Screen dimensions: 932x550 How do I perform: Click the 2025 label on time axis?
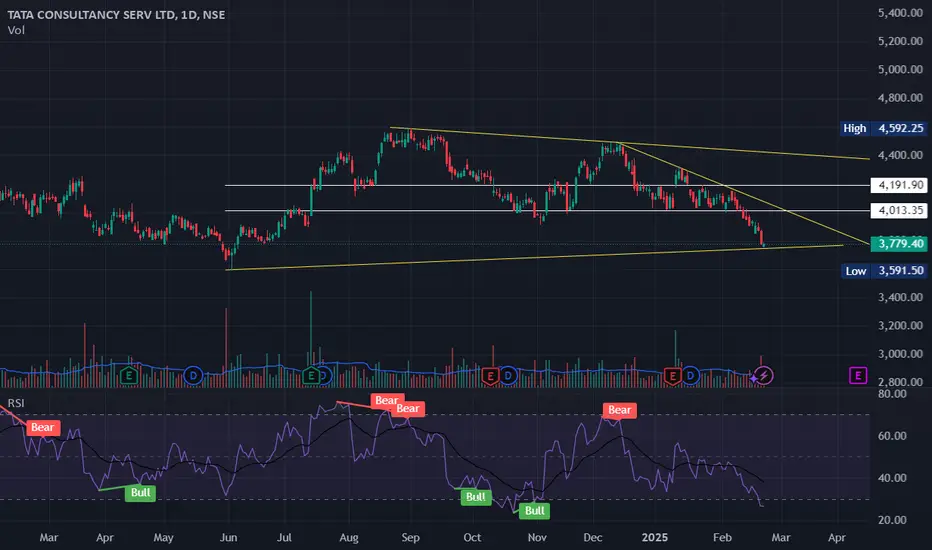click(655, 538)
